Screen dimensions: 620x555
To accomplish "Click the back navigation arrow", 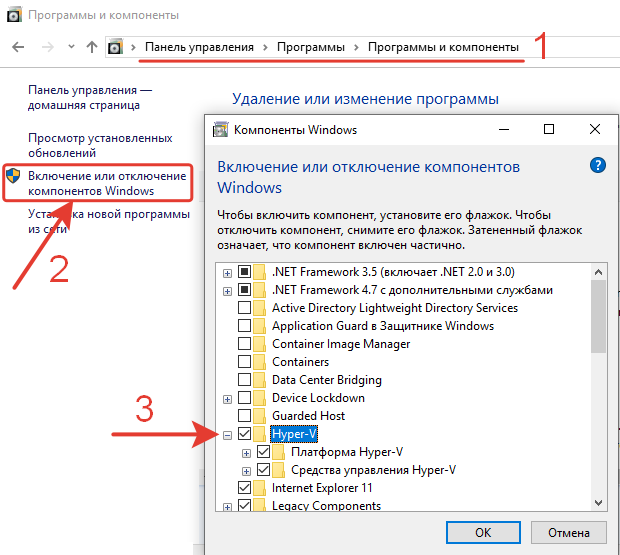I will pyautogui.click(x=18, y=47).
